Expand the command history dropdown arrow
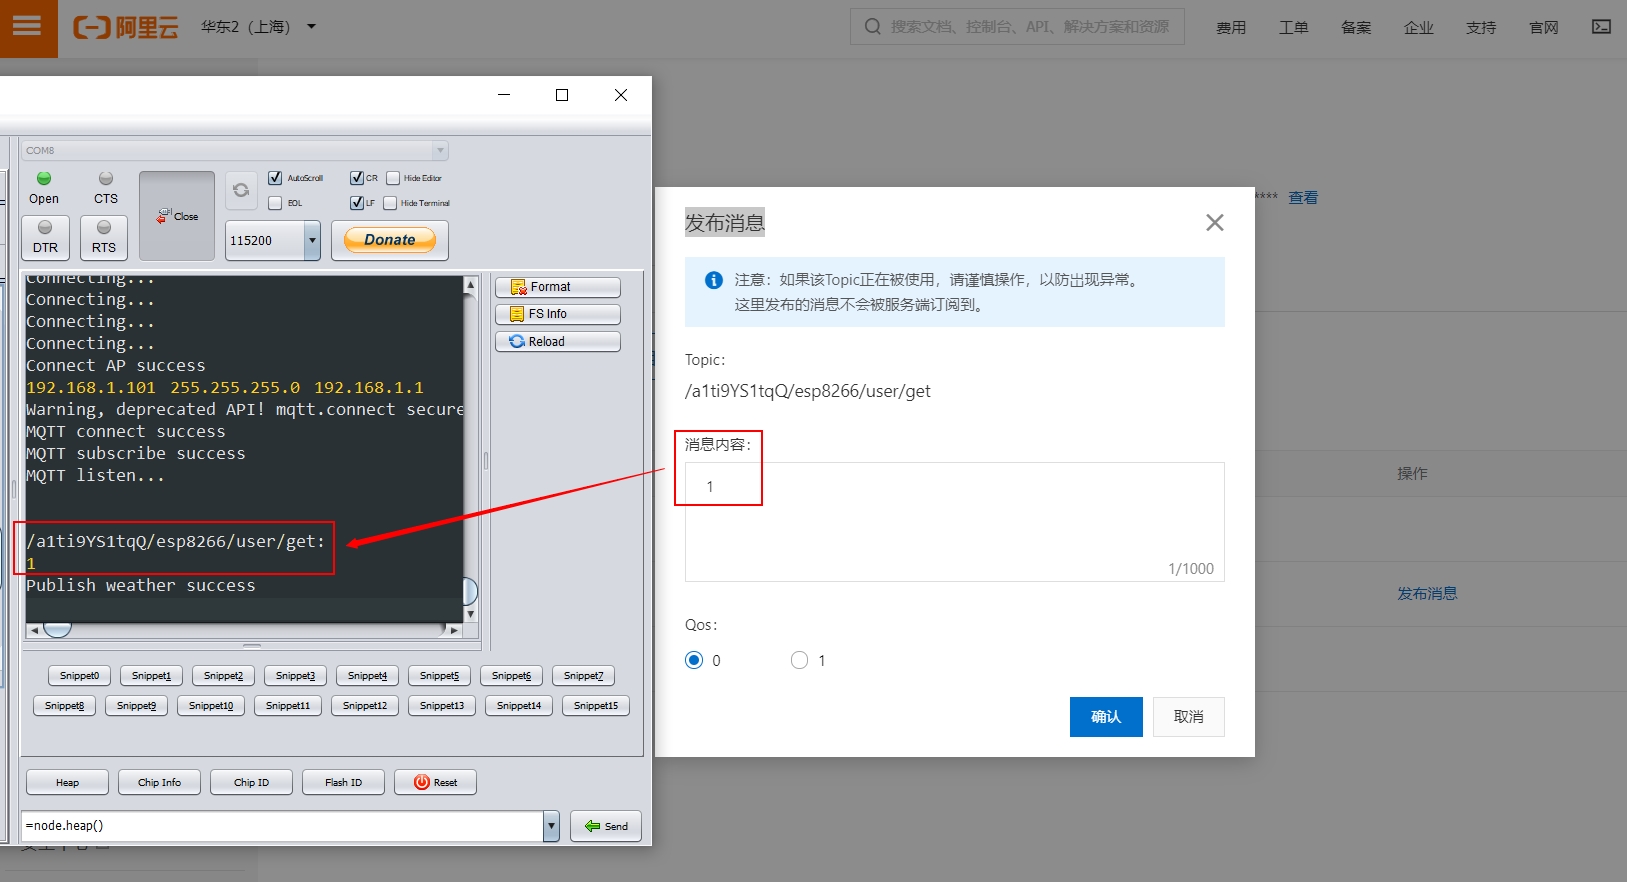Viewport: 1627px width, 882px height. click(x=551, y=826)
